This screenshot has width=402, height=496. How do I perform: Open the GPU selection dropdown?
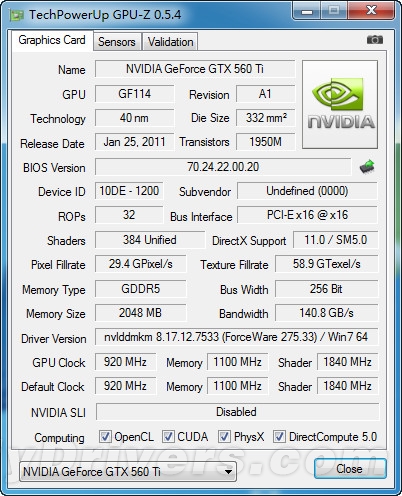point(128,472)
